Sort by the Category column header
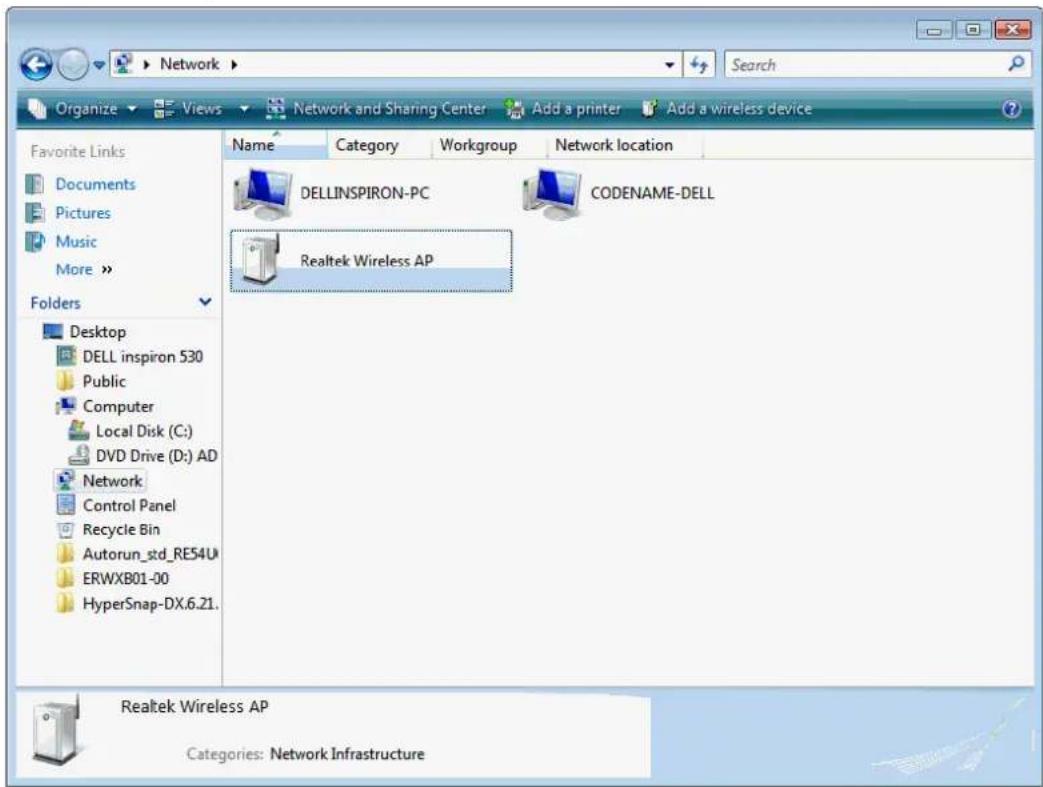 [379, 145]
